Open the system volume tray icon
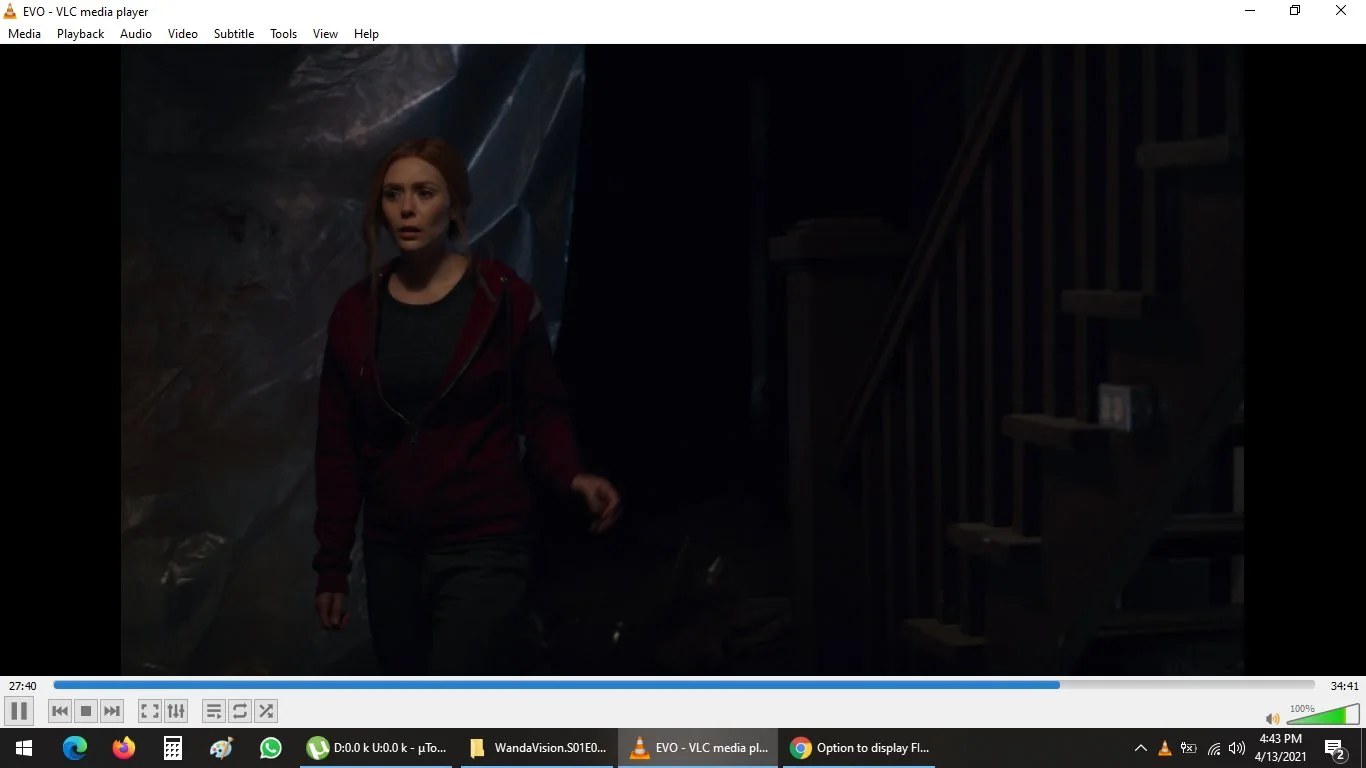The width and height of the screenshot is (1366, 768). click(1237, 748)
